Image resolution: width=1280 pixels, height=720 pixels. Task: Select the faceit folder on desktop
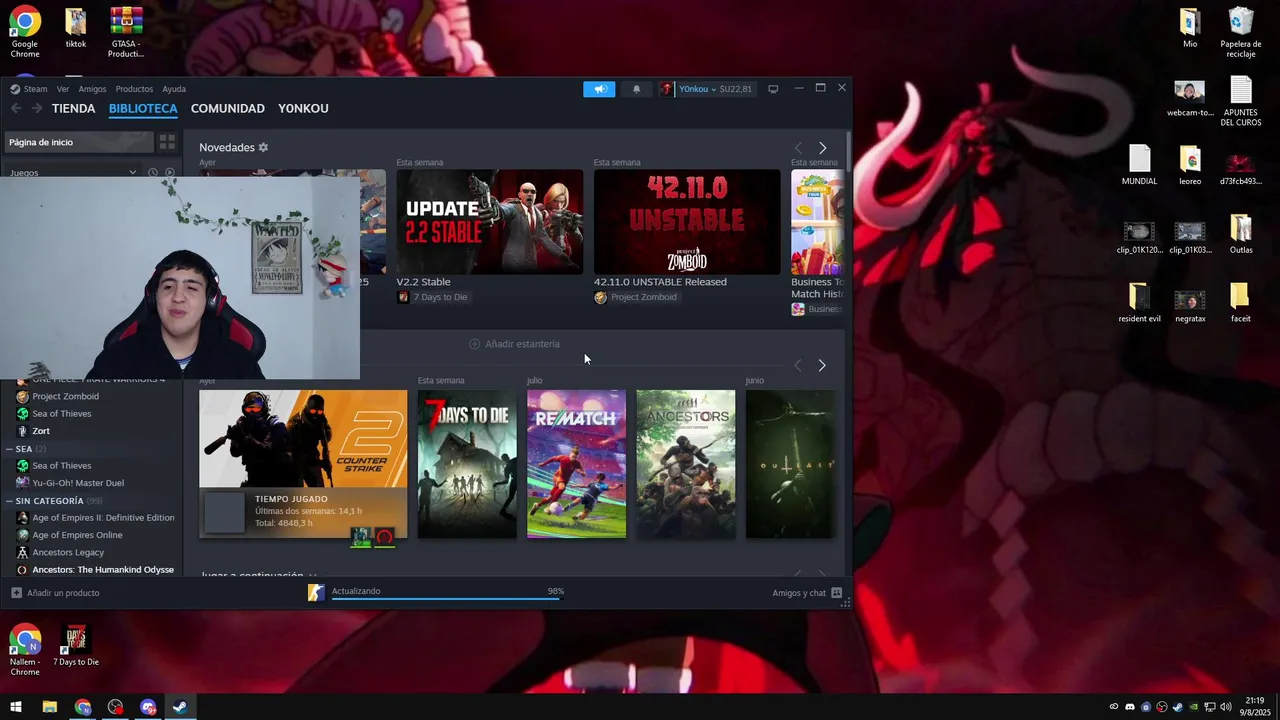1240,303
